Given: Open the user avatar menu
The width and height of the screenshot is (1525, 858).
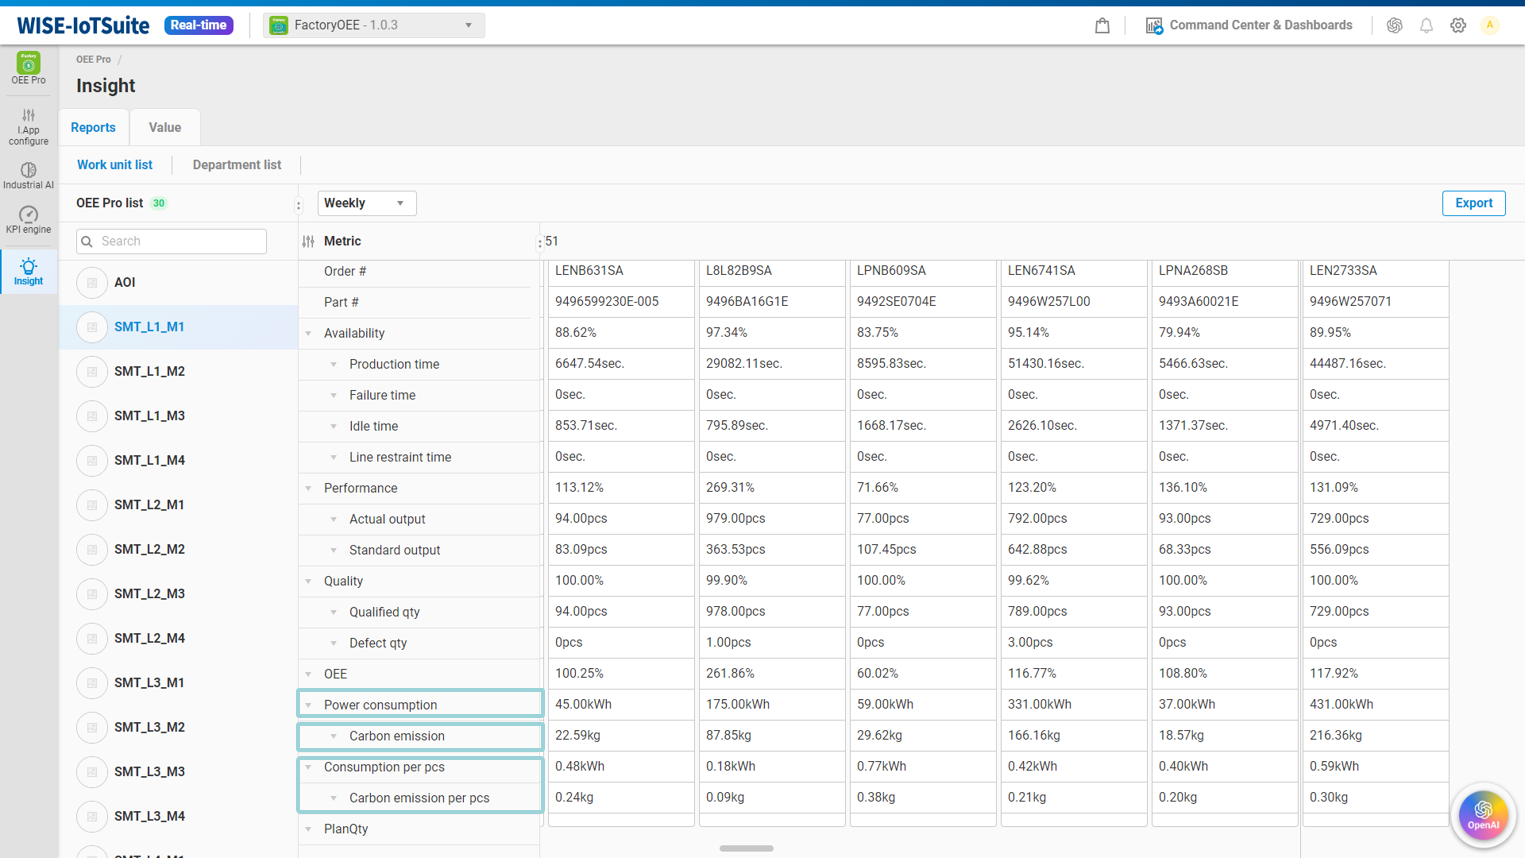Looking at the screenshot, I should tap(1490, 25).
